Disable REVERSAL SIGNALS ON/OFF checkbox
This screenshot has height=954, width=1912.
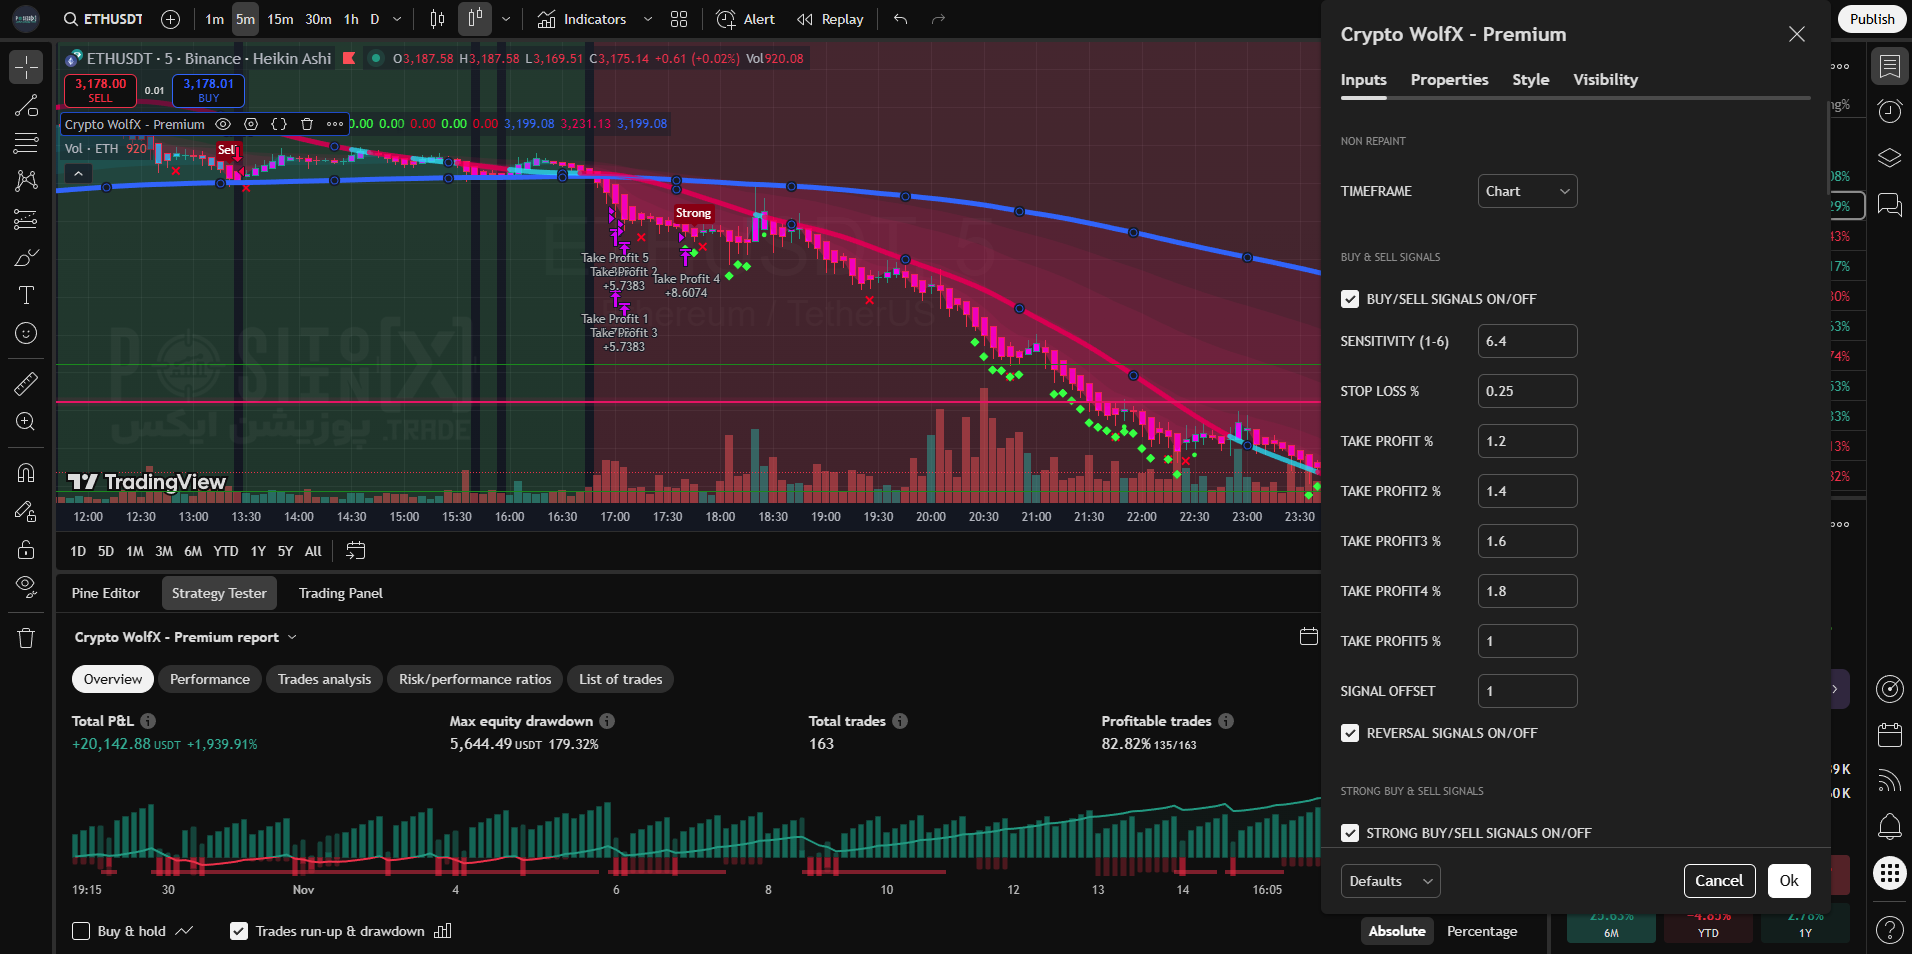1350,733
